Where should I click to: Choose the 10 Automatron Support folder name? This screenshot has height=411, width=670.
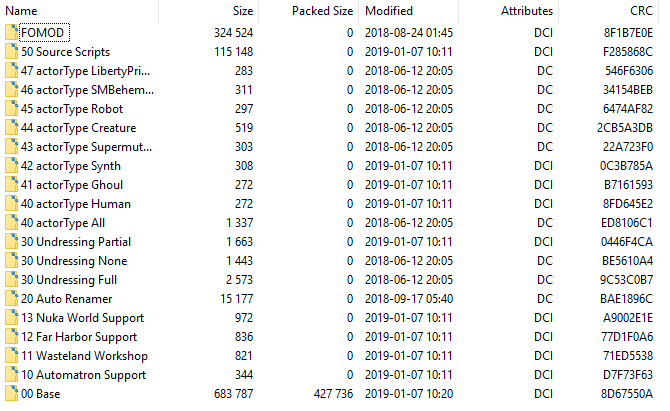coord(84,375)
